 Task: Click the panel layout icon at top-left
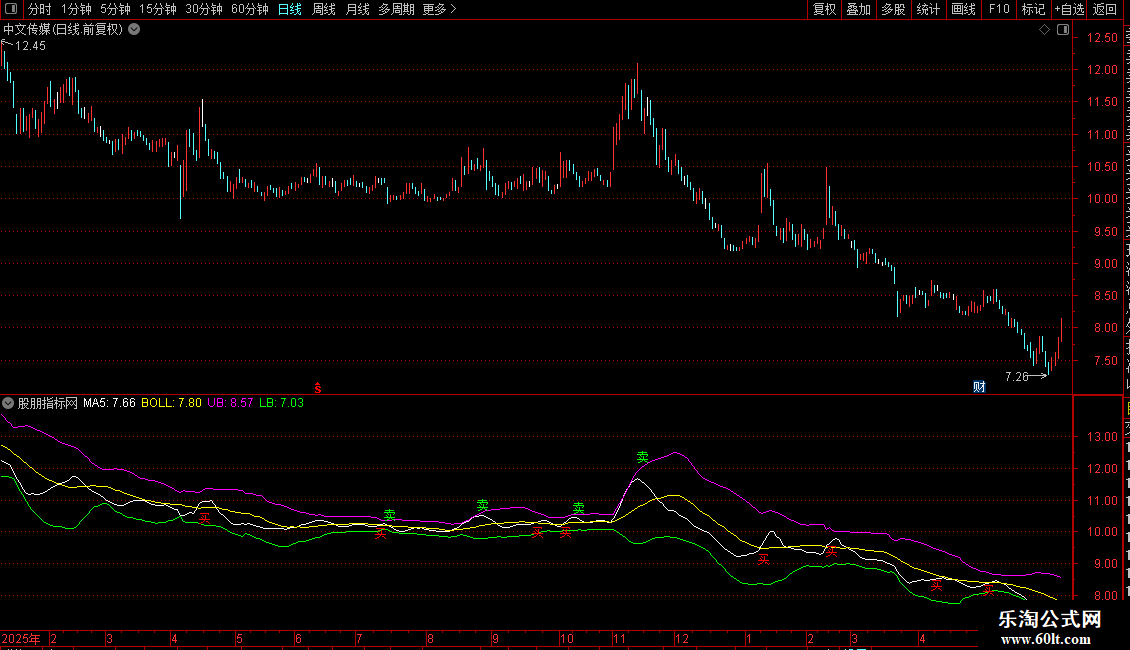point(11,9)
